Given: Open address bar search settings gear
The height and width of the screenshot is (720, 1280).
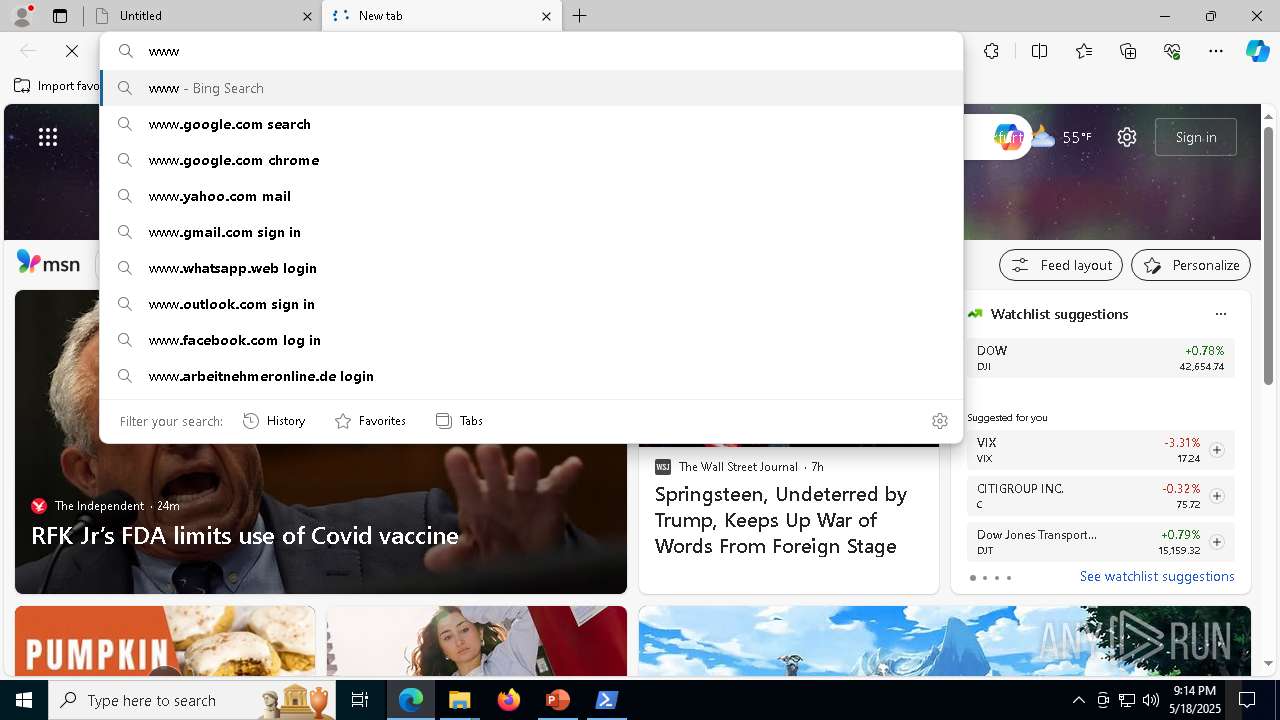Looking at the screenshot, I should 939,421.
